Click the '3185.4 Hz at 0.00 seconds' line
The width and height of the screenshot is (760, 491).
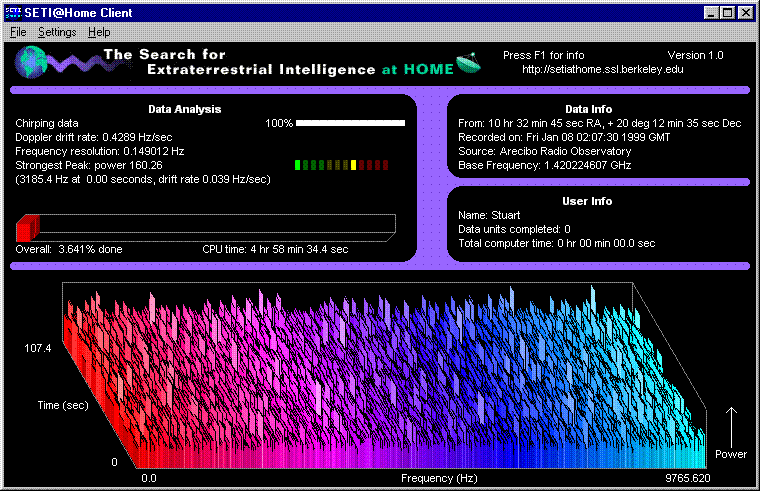click(x=143, y=179)
